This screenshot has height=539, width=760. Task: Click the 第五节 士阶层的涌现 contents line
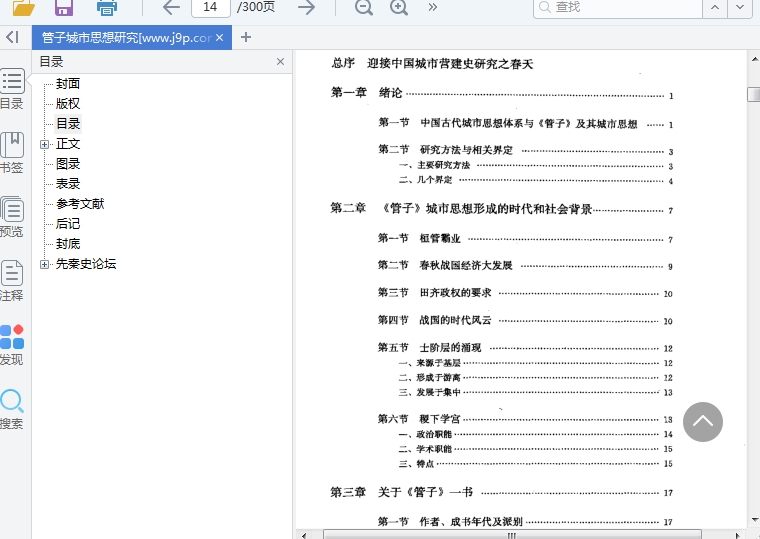(x=525, y=348)
